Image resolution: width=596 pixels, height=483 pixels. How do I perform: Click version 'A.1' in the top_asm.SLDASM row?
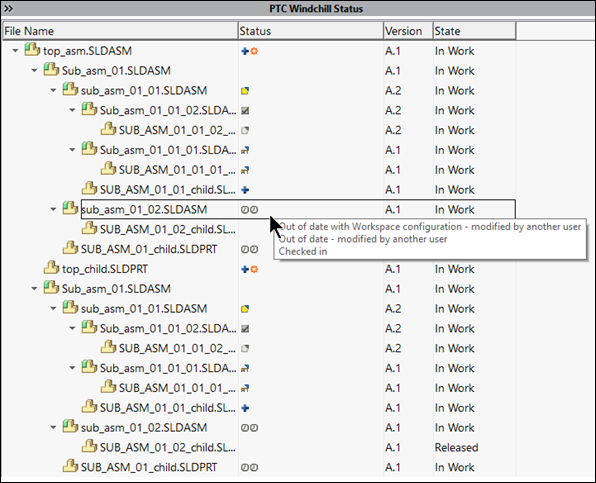(x=393, y=51)
